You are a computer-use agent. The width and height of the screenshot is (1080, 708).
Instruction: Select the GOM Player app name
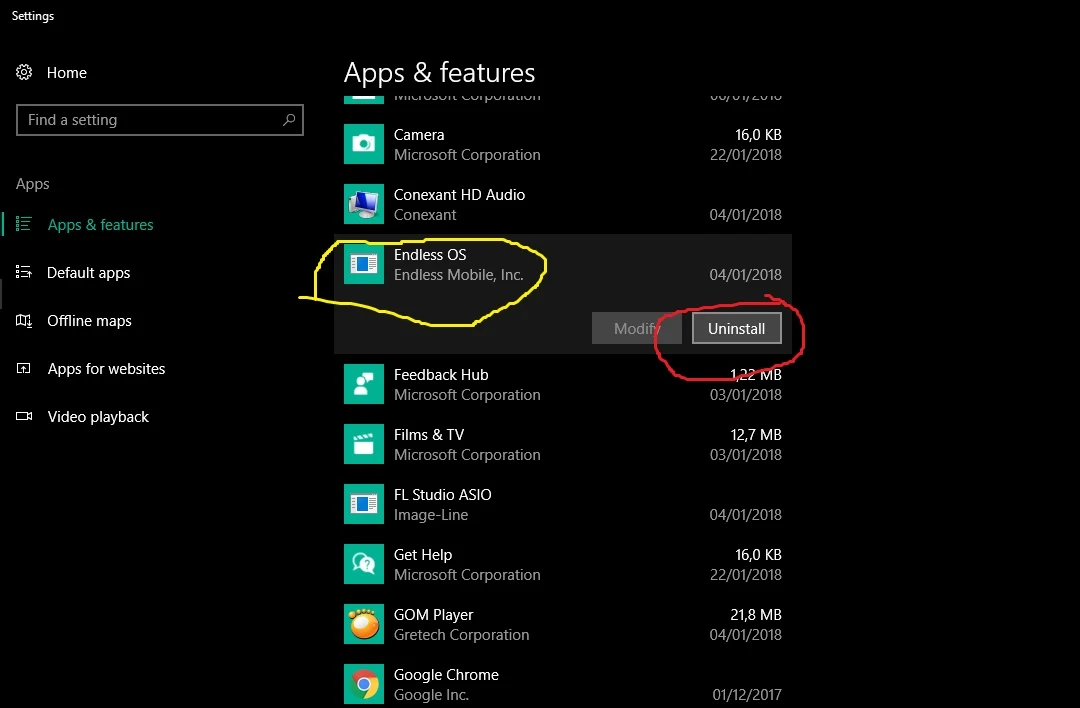pyautogui.click(x=433, y=614)
